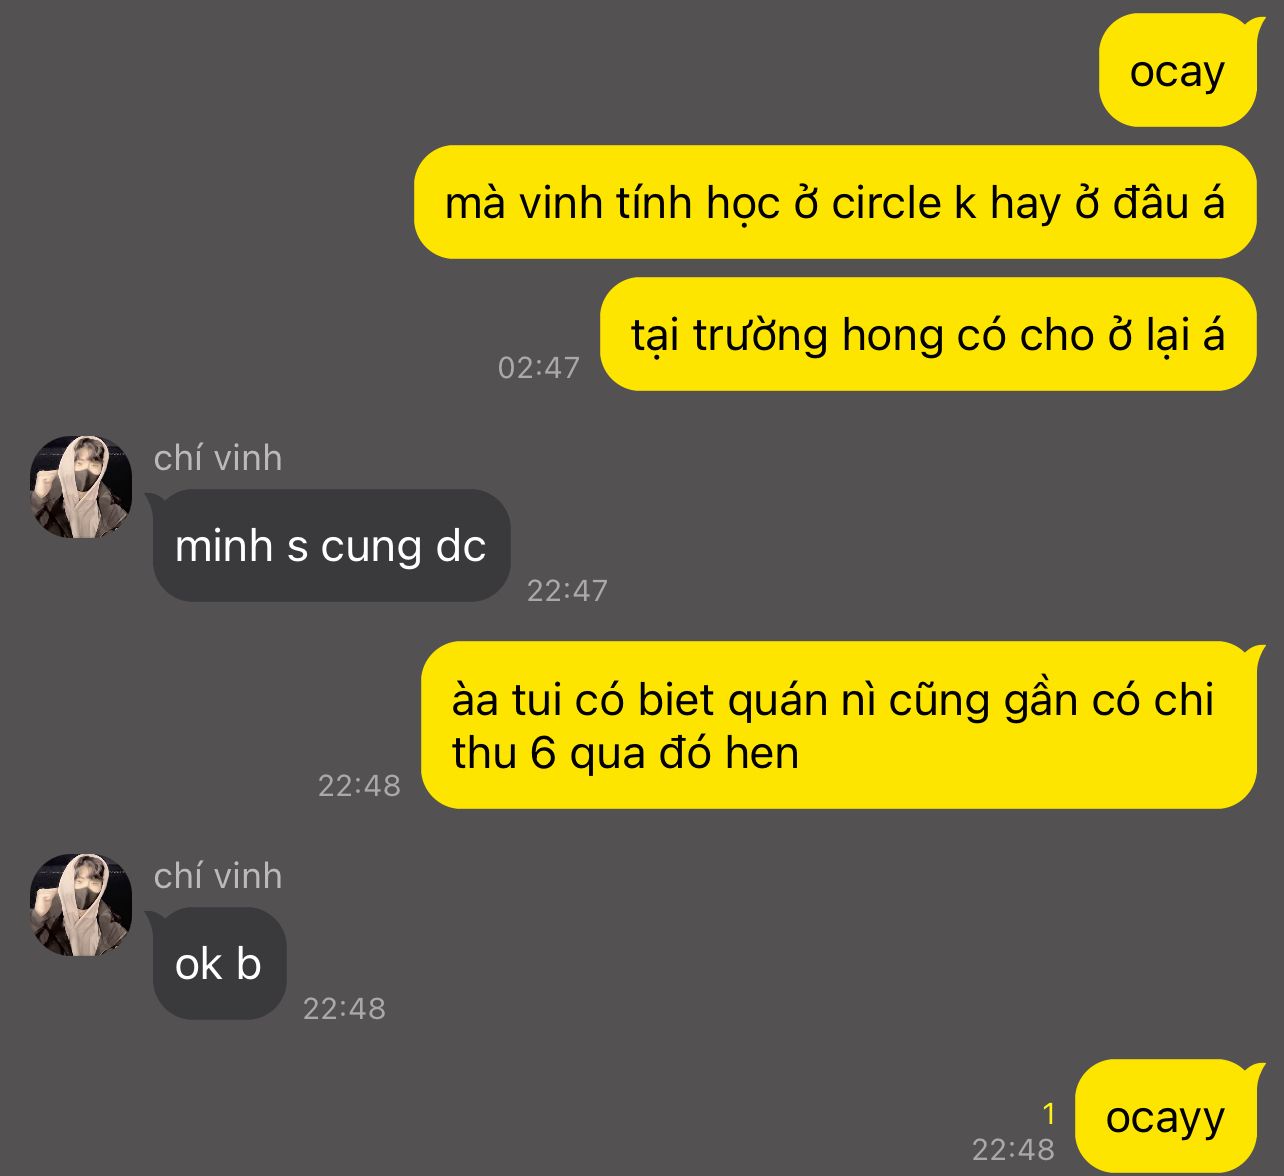The image size is (1284, 1176).
Task: Tap the 22:48 timestamp left of 'ocayy'
Action: tap(1013, 1150)
